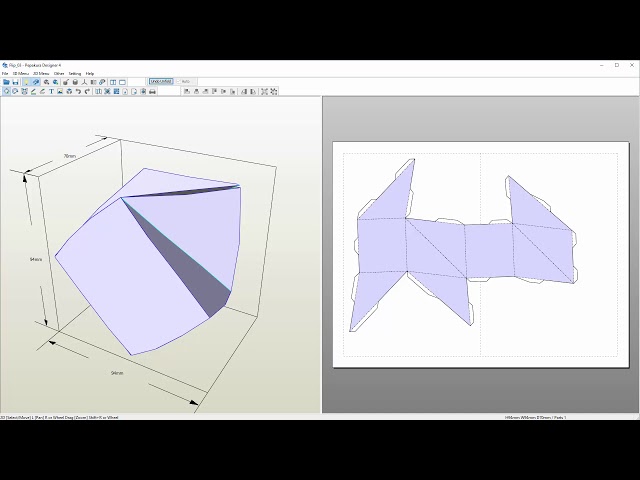The height and width of the screenshot is (480, 640).
Task: Minimize the Pepakura Designer window
Action: point(602,65)
